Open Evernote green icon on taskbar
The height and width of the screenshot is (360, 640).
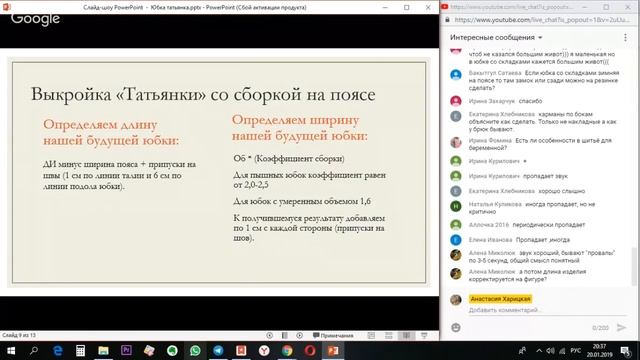(x=172, y=351)
